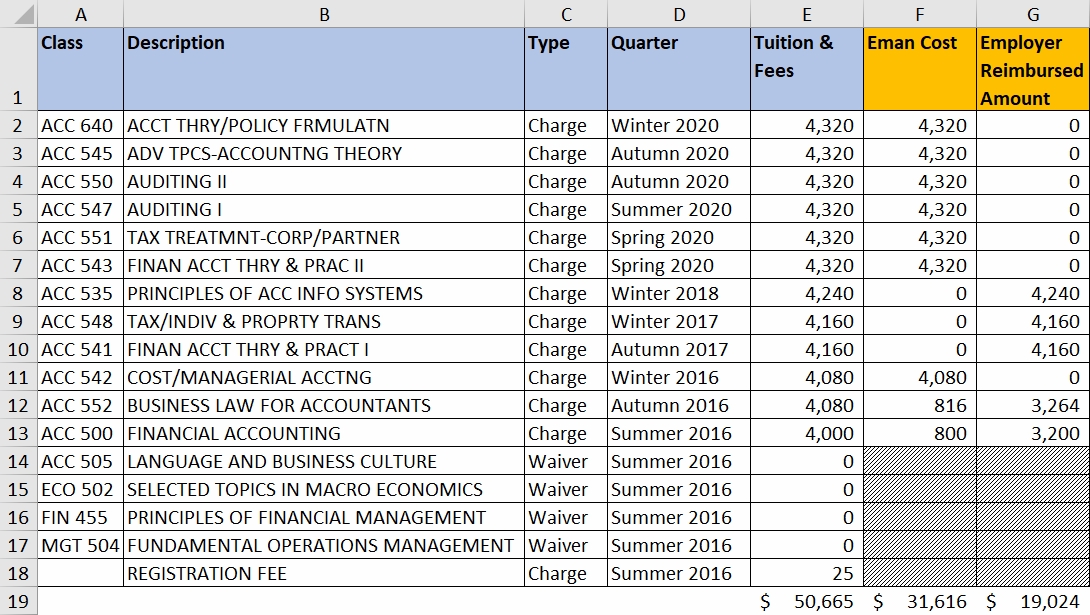
Task: Click the ACC 640 class cell
Action: point(80,126)
